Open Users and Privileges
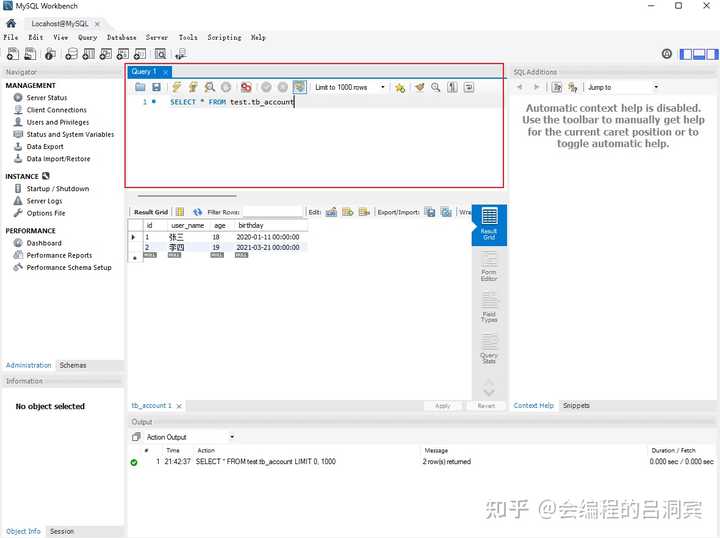Image resolution: width=720 pixels, height=538 pixels. coord(58,122)
